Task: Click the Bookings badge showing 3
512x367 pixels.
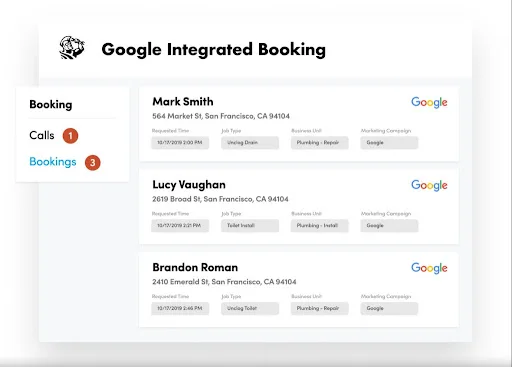Action: pos(93,163)
